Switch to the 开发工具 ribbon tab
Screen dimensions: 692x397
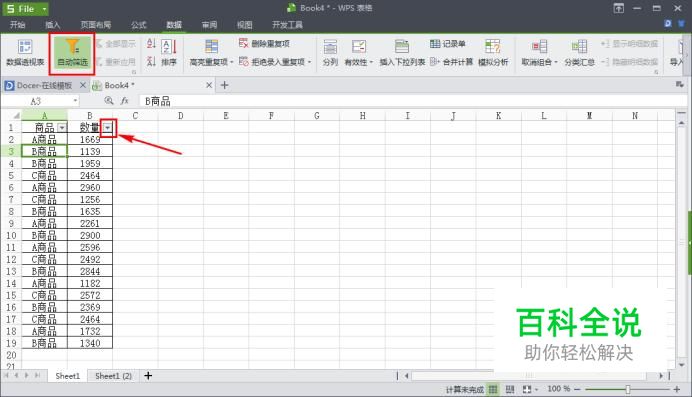click(x=287, y=25)
